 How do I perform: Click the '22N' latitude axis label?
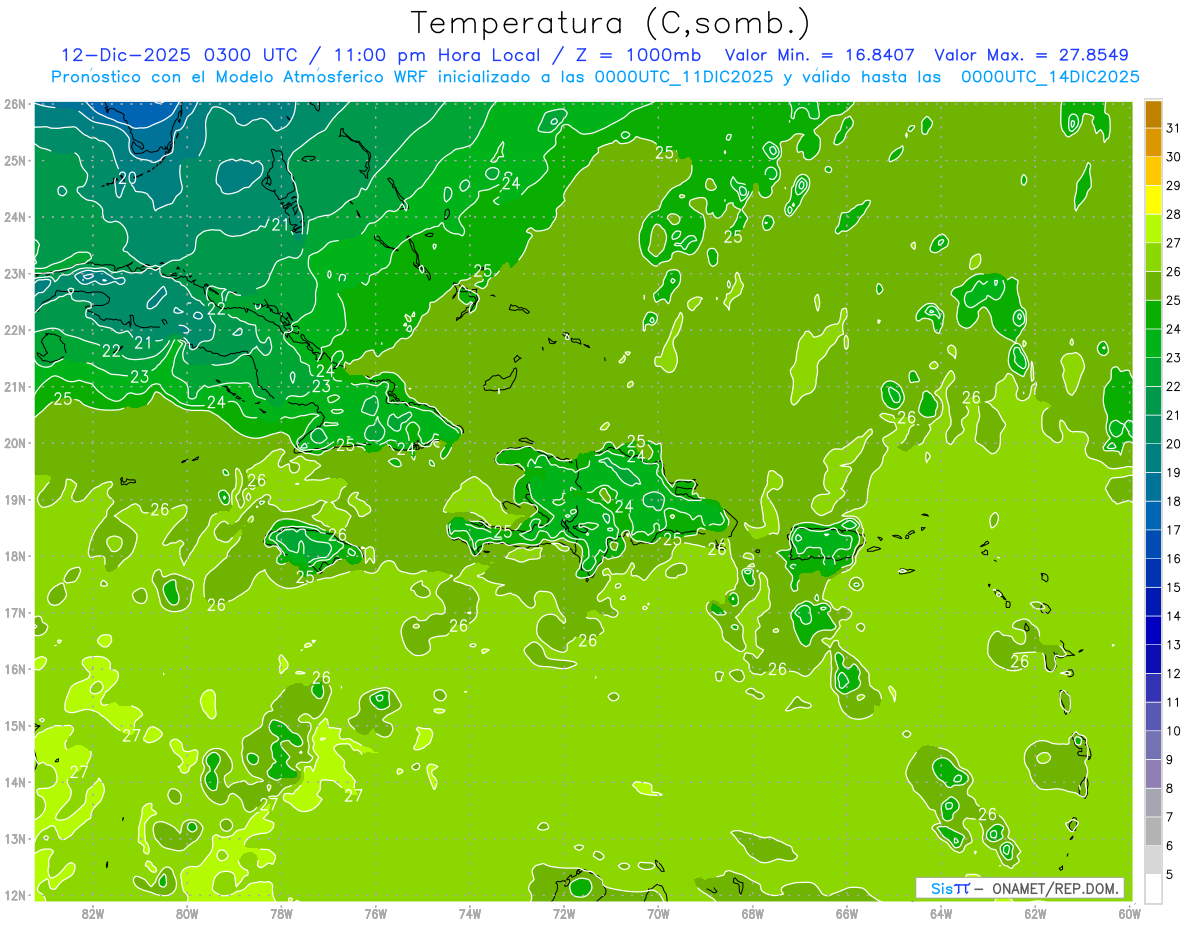[14, 330]
